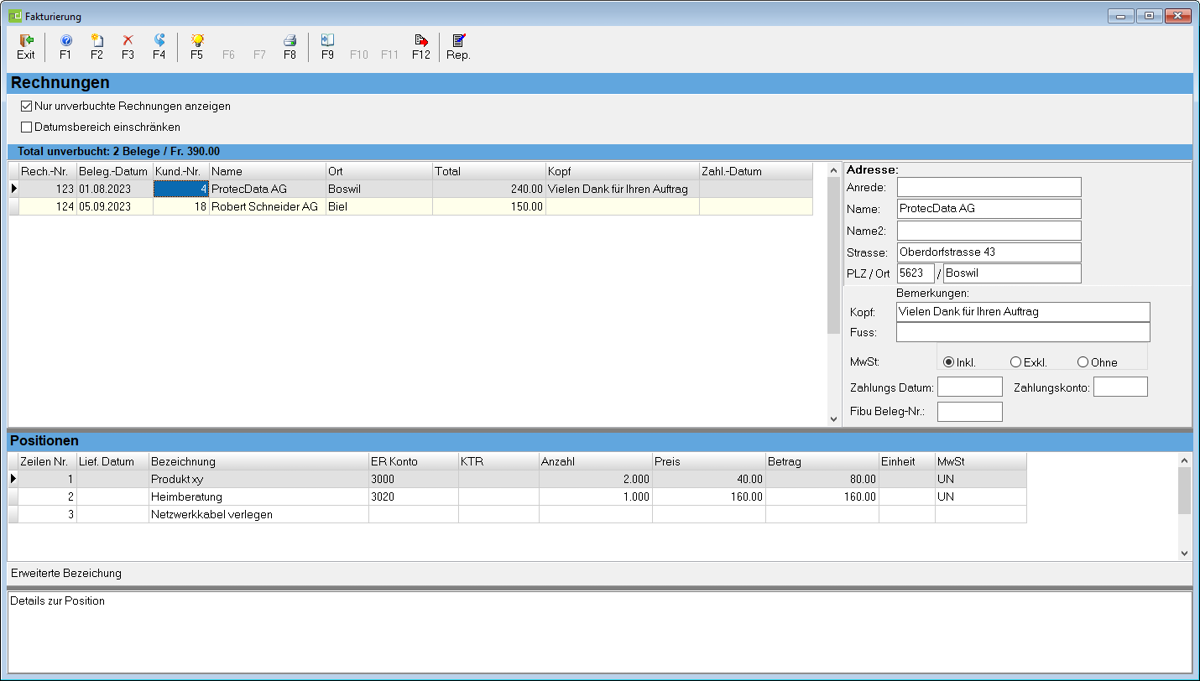Click the Anrede input field

(x=989, y=187)
